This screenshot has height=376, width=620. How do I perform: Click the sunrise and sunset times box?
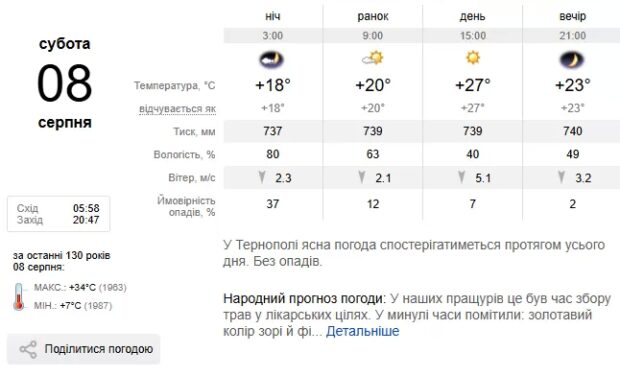pos(59,214)
